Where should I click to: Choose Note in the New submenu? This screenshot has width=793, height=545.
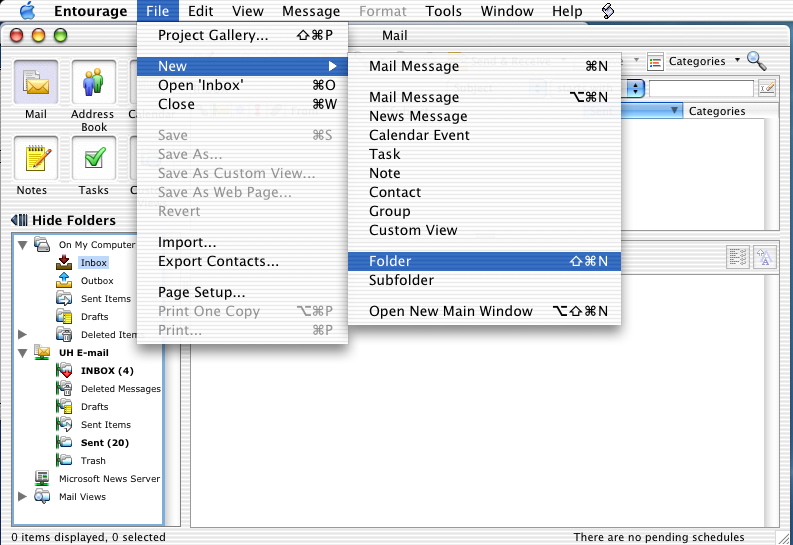484,173
